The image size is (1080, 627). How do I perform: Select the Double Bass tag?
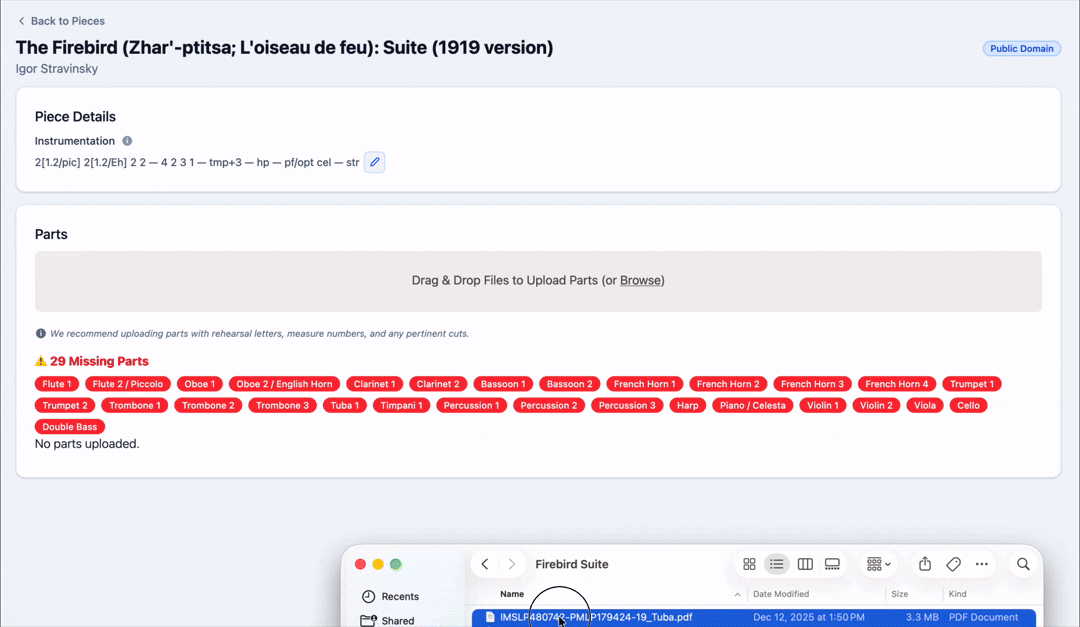pyautogui.click(x=70, y=426)
